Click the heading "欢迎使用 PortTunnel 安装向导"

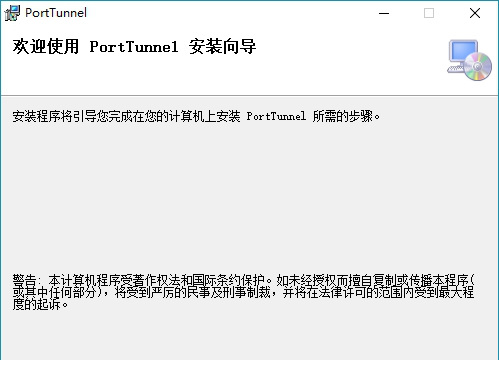coord(134,46)
